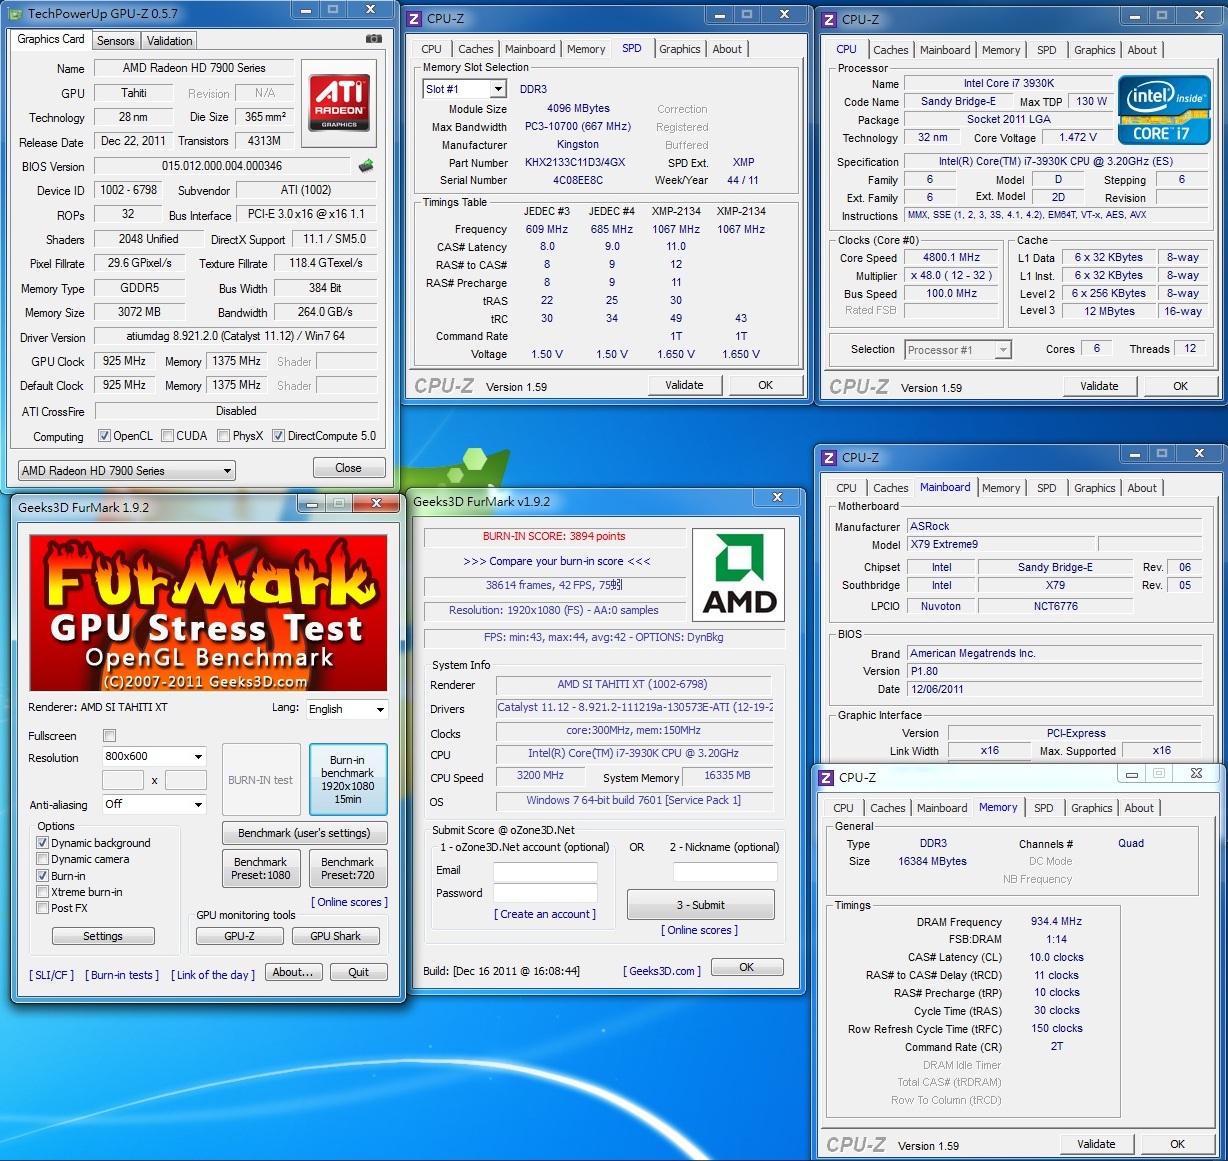The height and width of the screenshot is (1161, 1228).
Task: Click the GPU-Z camera screenshot icon
Action: point(373,39)
